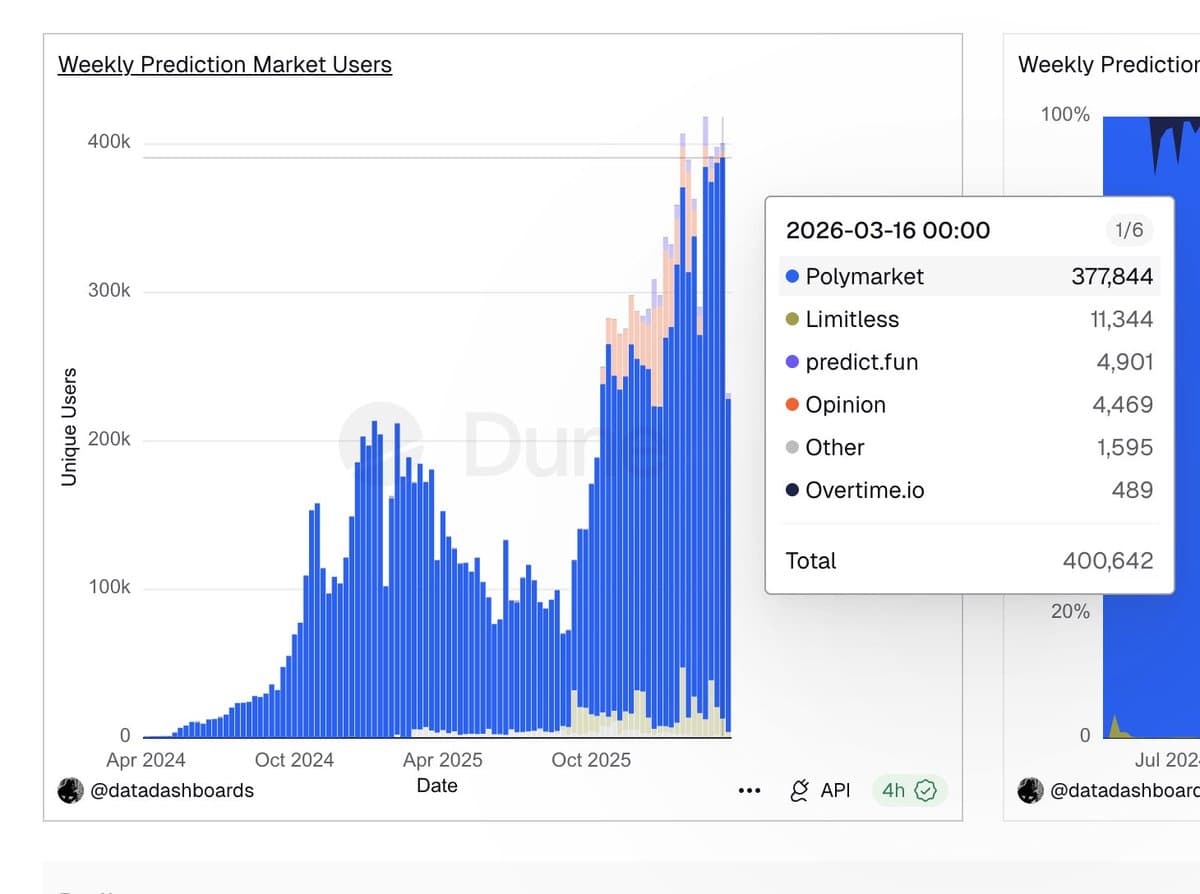
Task: Click the green verified checkmark badge next to 4h
Action: tap(925, 790)
